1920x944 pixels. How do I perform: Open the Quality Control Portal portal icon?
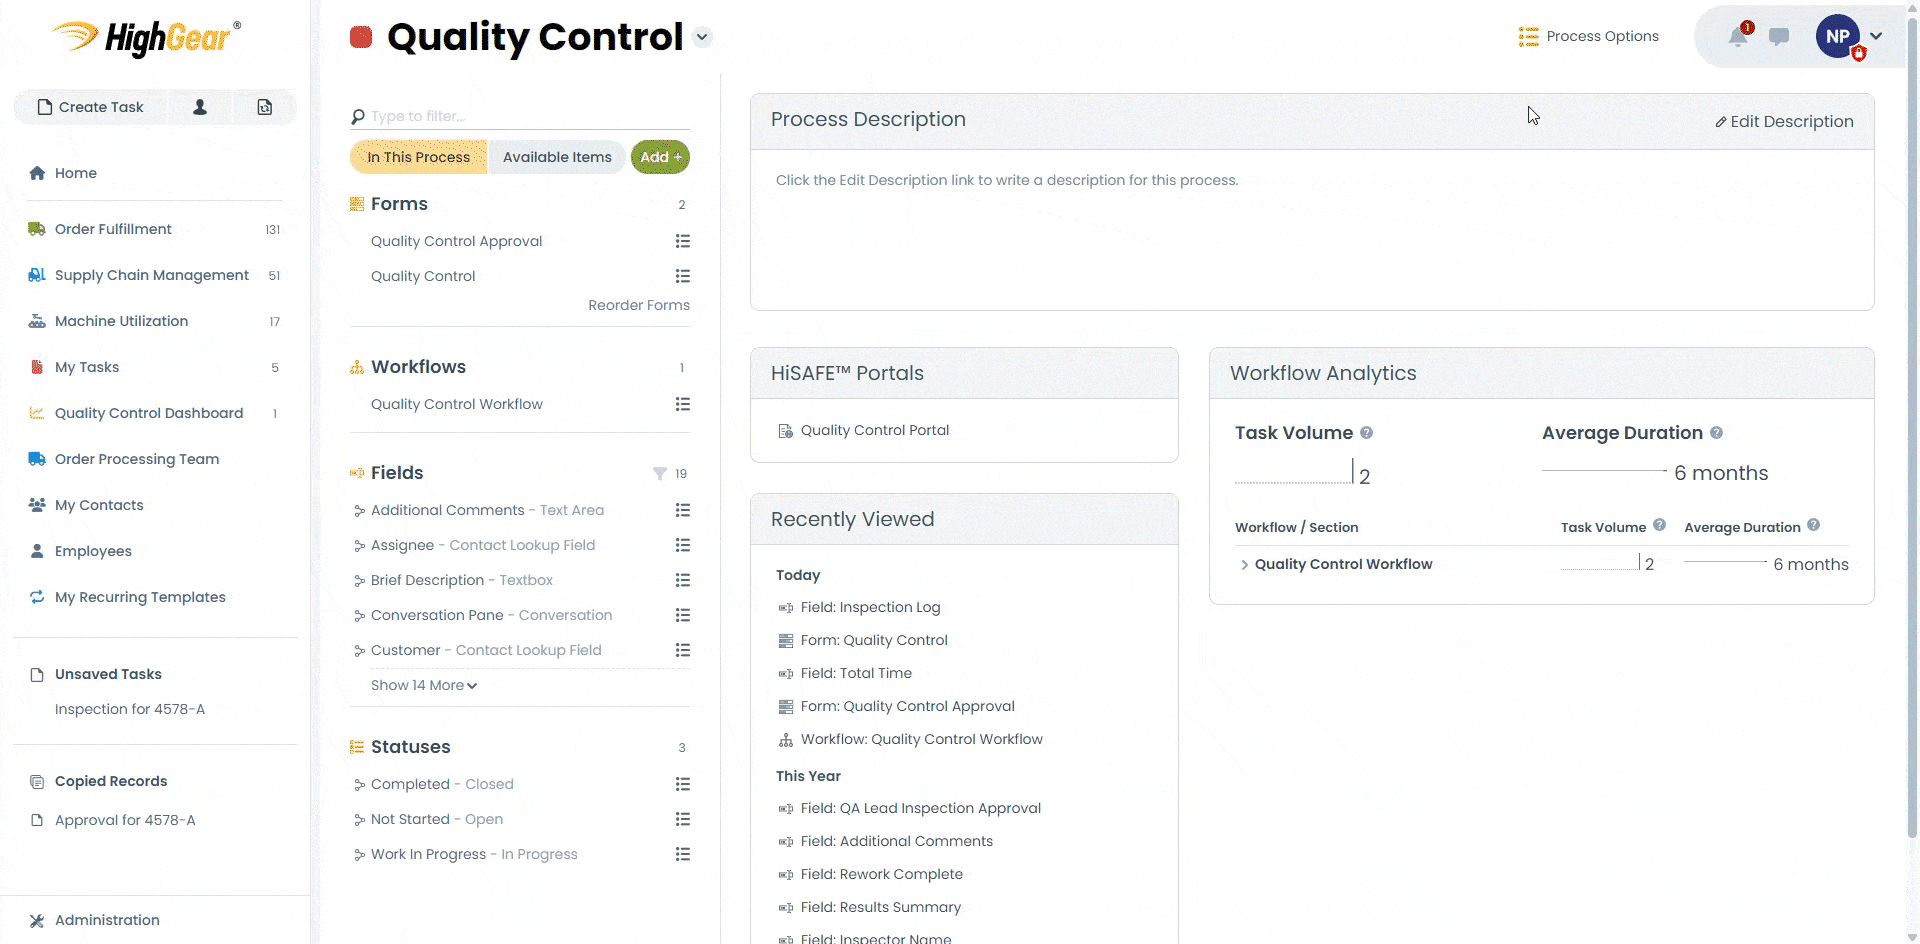[x=784, y=430]
